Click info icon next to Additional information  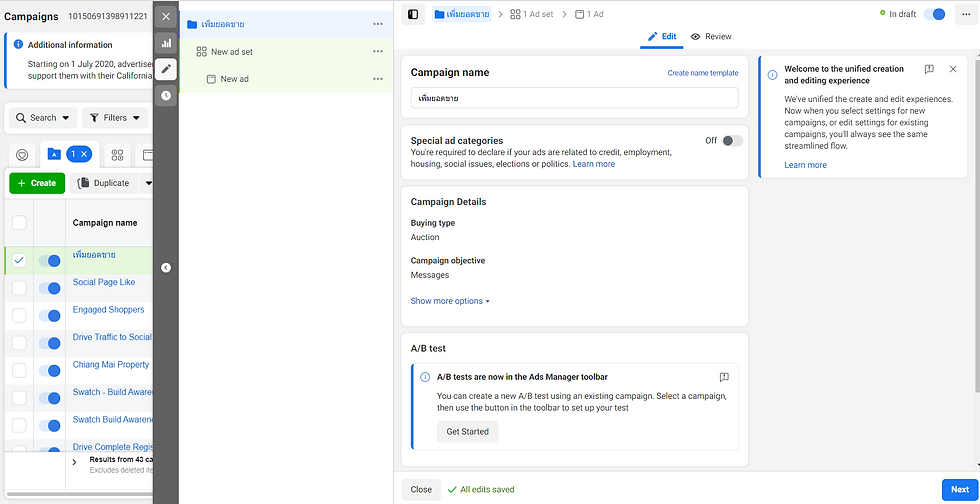tap(18, 44)
